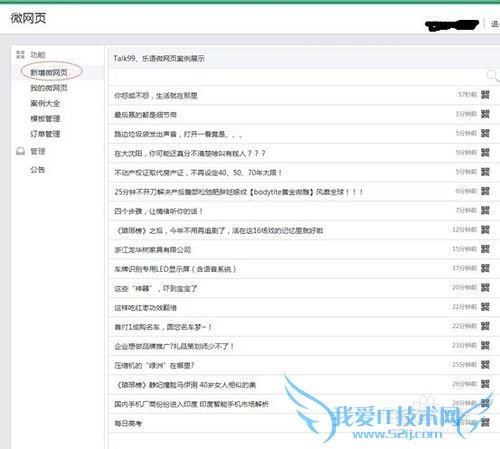The width and height of the screenshot is (500, 449).
Task: Click the magnifier search icon
Action: 492,76
